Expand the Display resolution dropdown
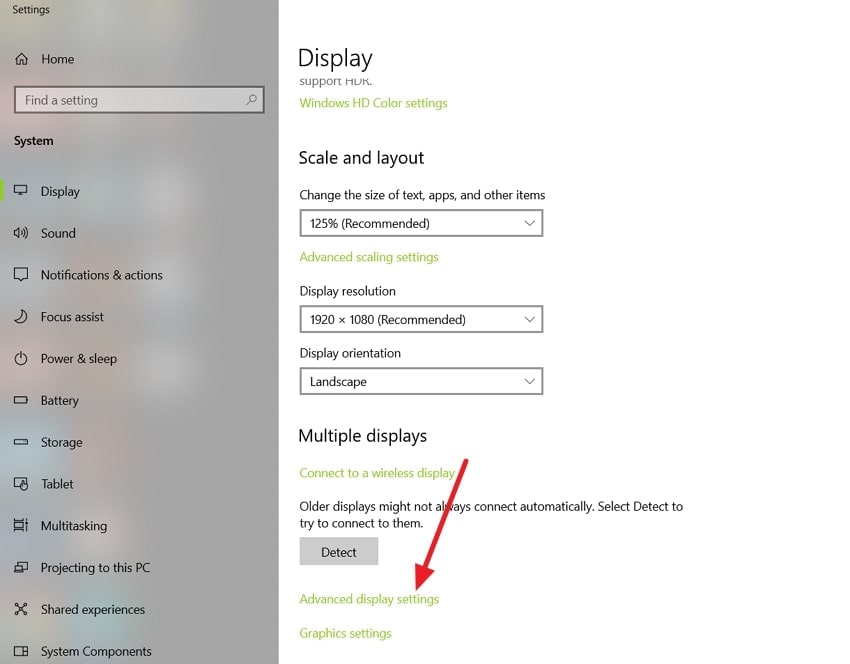This screenshot has height=664, width=850. (421, 319)
